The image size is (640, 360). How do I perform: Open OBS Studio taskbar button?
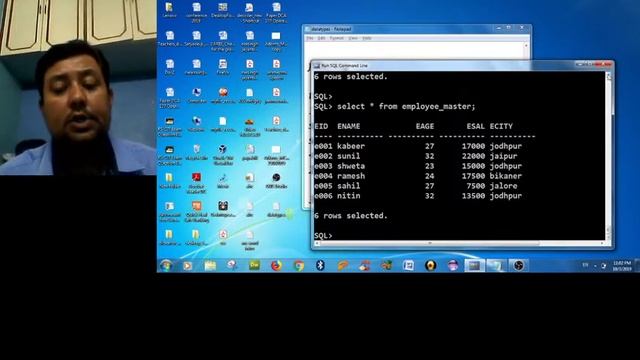518,266
